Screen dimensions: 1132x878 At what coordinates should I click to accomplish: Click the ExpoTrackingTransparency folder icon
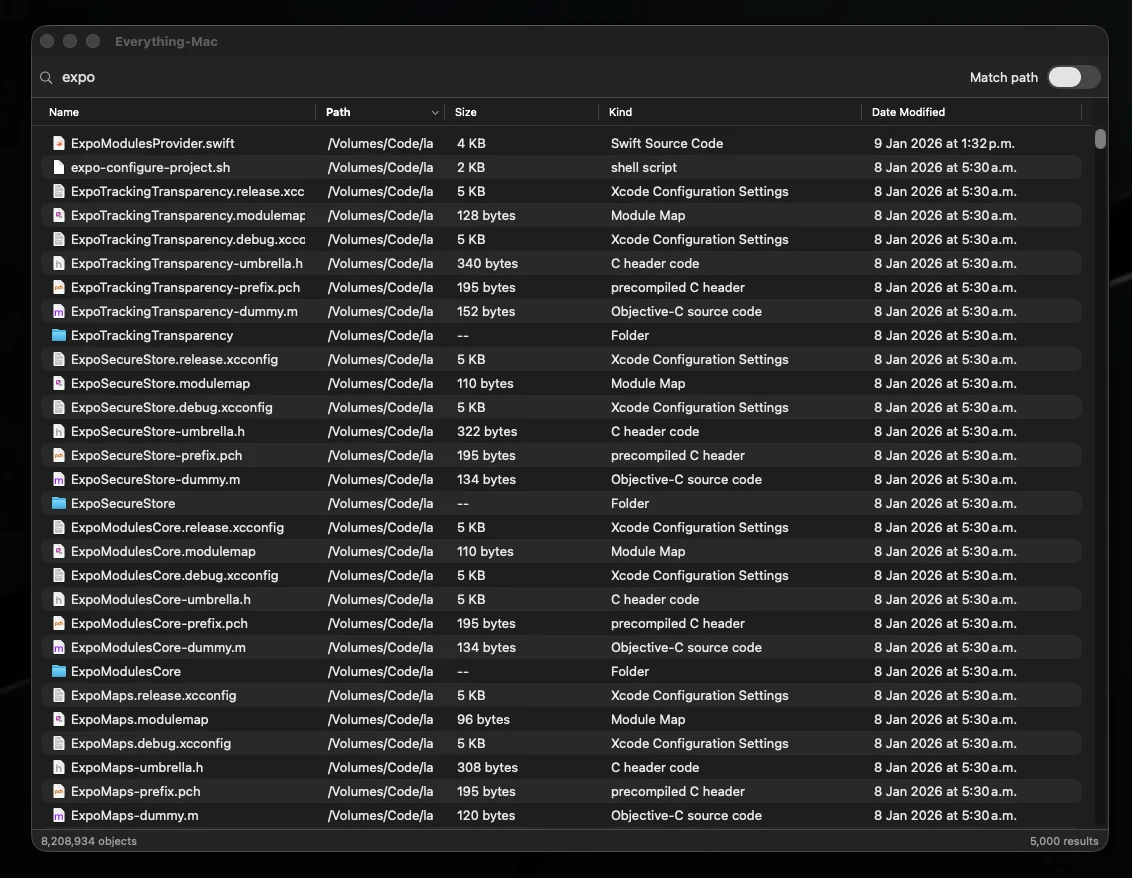58,335
